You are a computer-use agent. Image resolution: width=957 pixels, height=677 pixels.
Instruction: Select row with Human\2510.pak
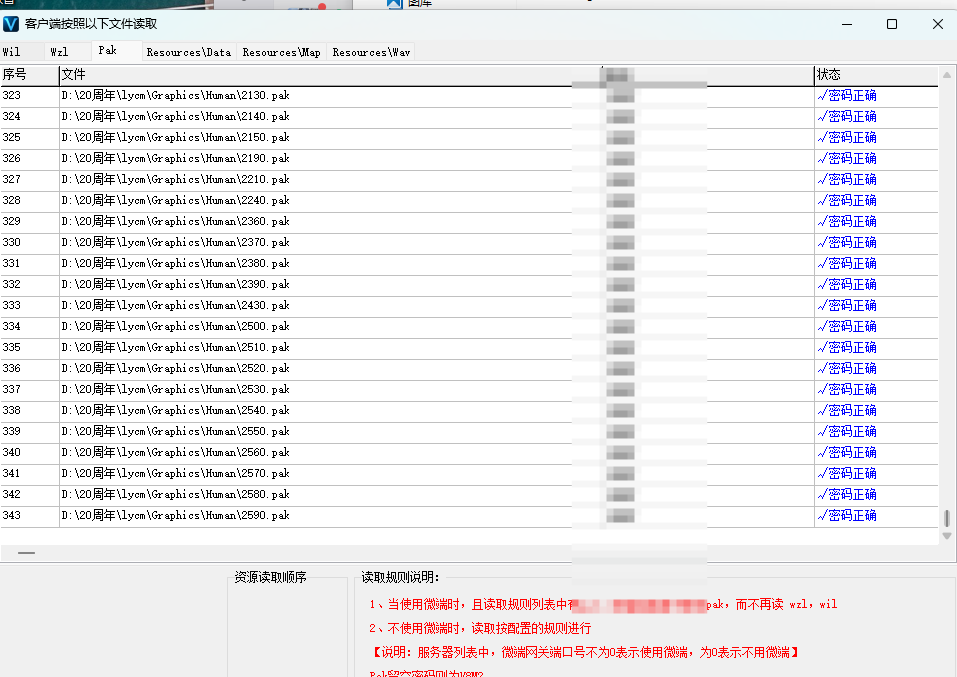tap(469, 348)
